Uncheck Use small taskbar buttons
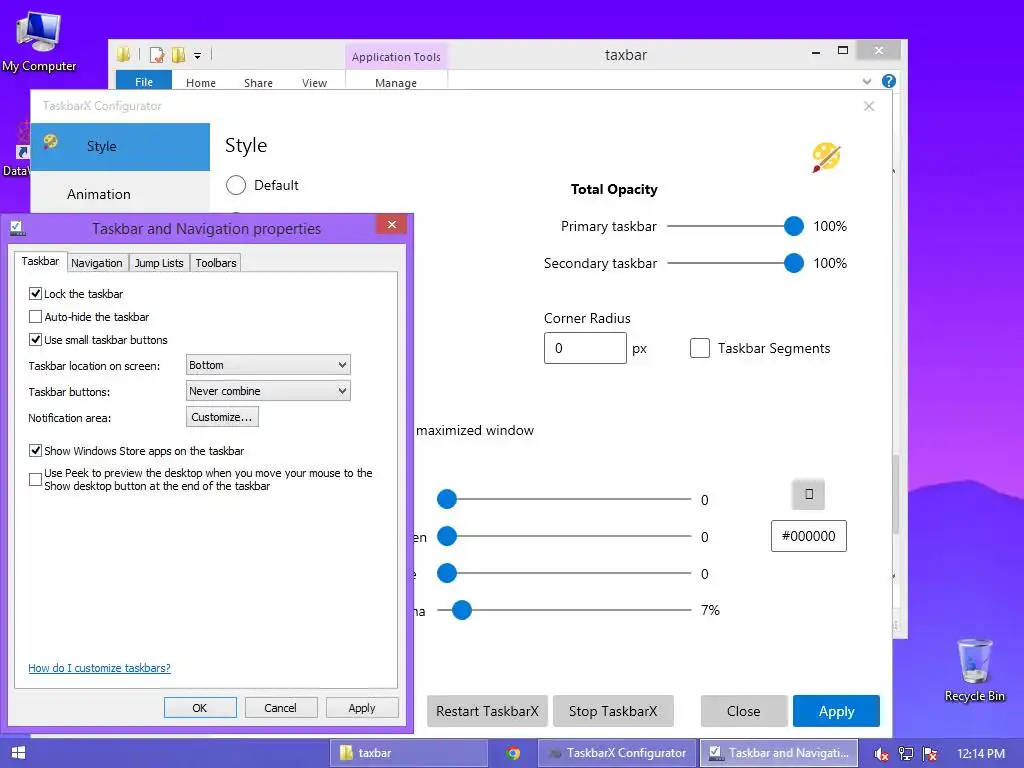 tap(35, 340)
